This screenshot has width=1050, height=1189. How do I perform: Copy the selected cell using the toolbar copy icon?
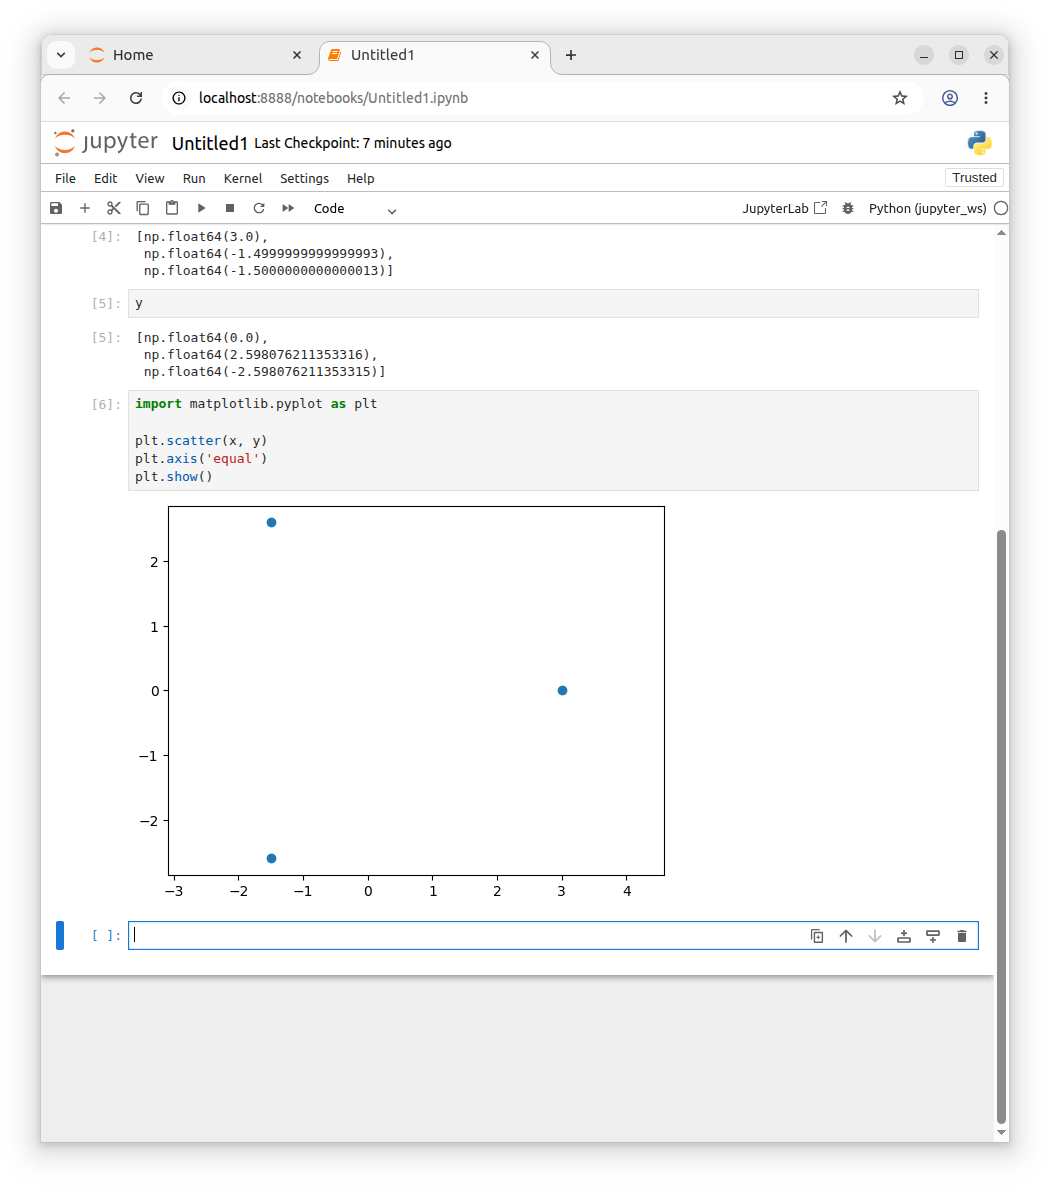coord(143,208)
